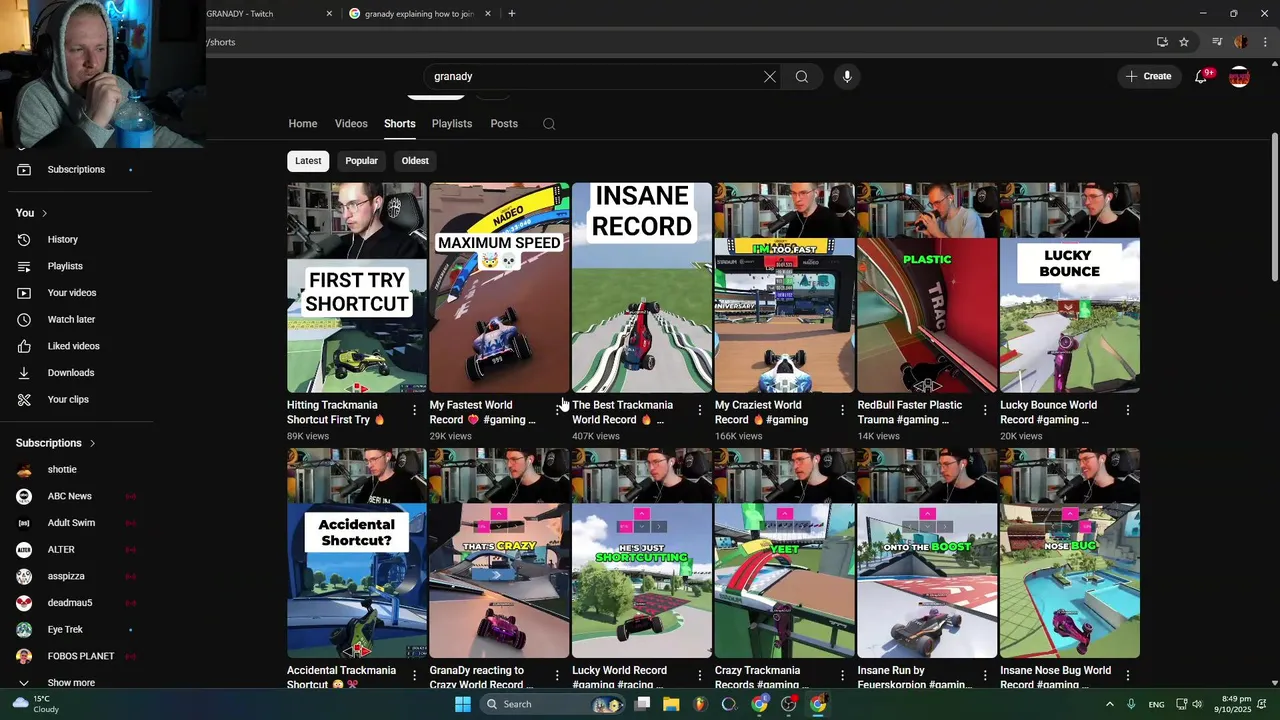Expand Show more subscriptions
Image resolution: width=1280 pixels, height=720 pixels.
pos(71,683)
